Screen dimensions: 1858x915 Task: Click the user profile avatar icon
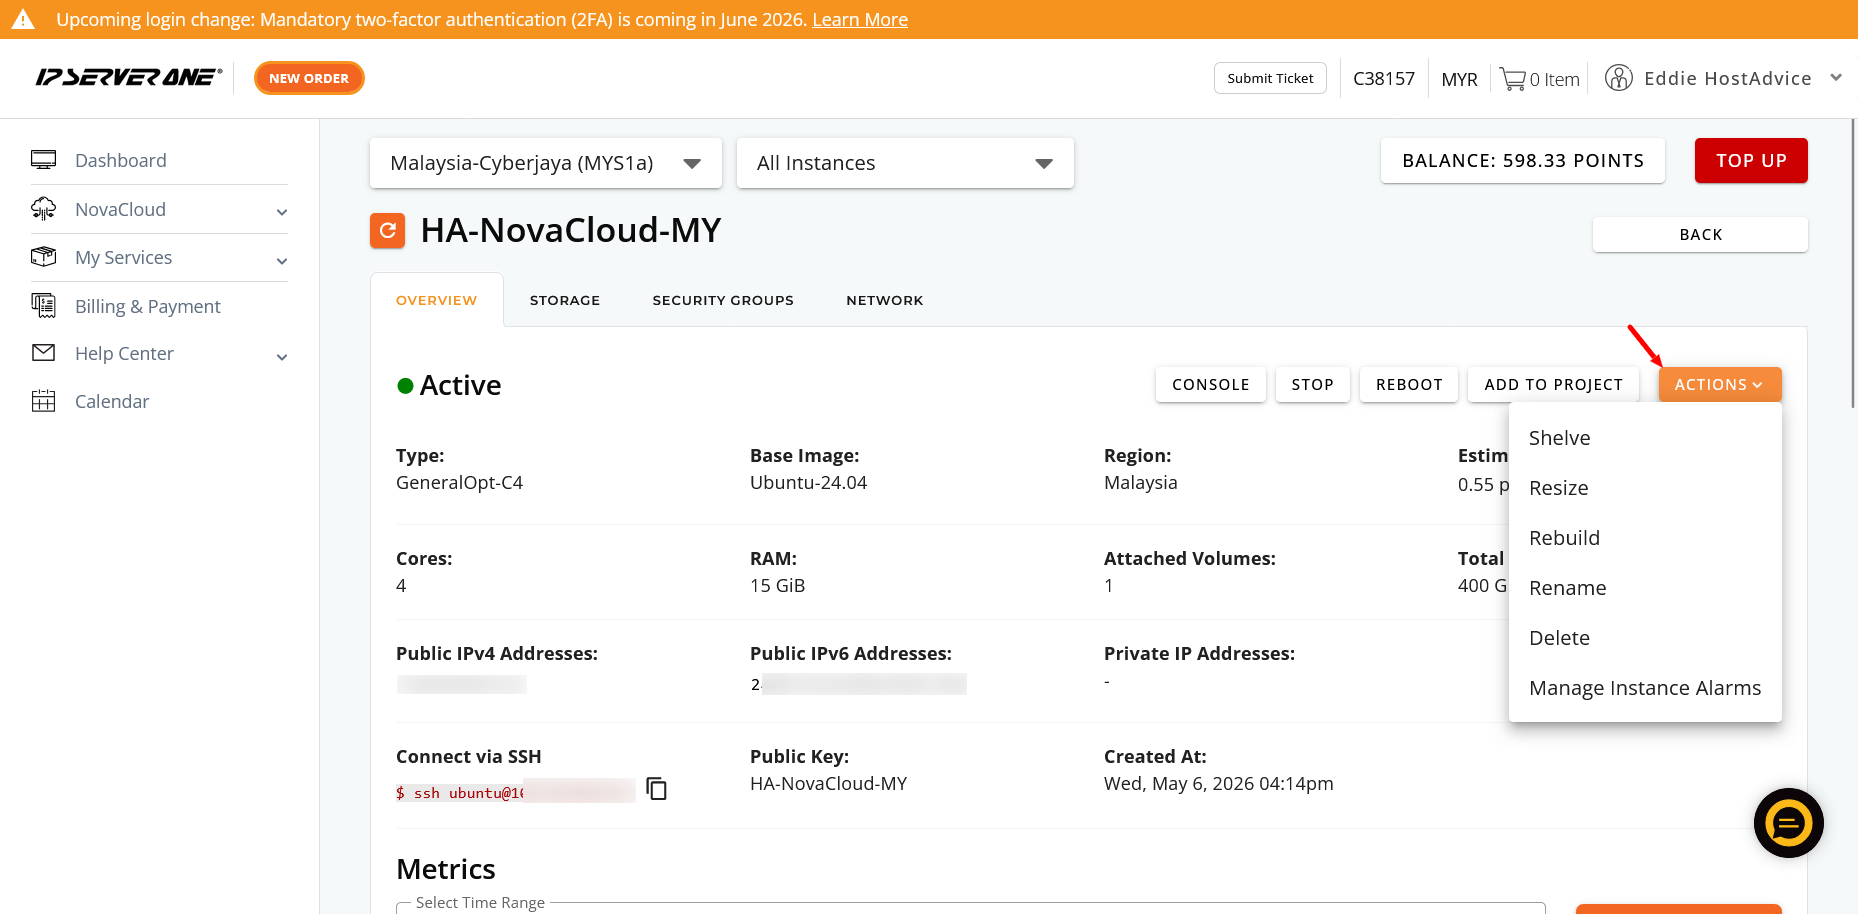click(x=1618, y=78)
